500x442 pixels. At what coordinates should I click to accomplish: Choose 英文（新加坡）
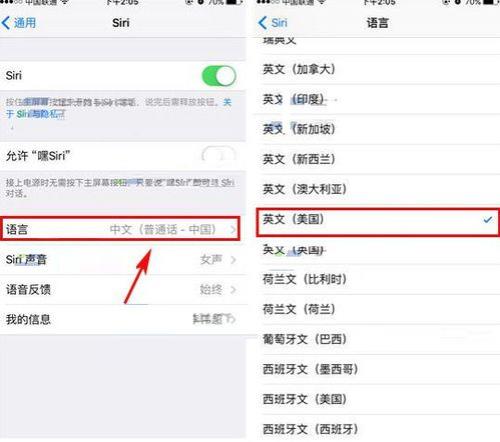coord(378,130)
